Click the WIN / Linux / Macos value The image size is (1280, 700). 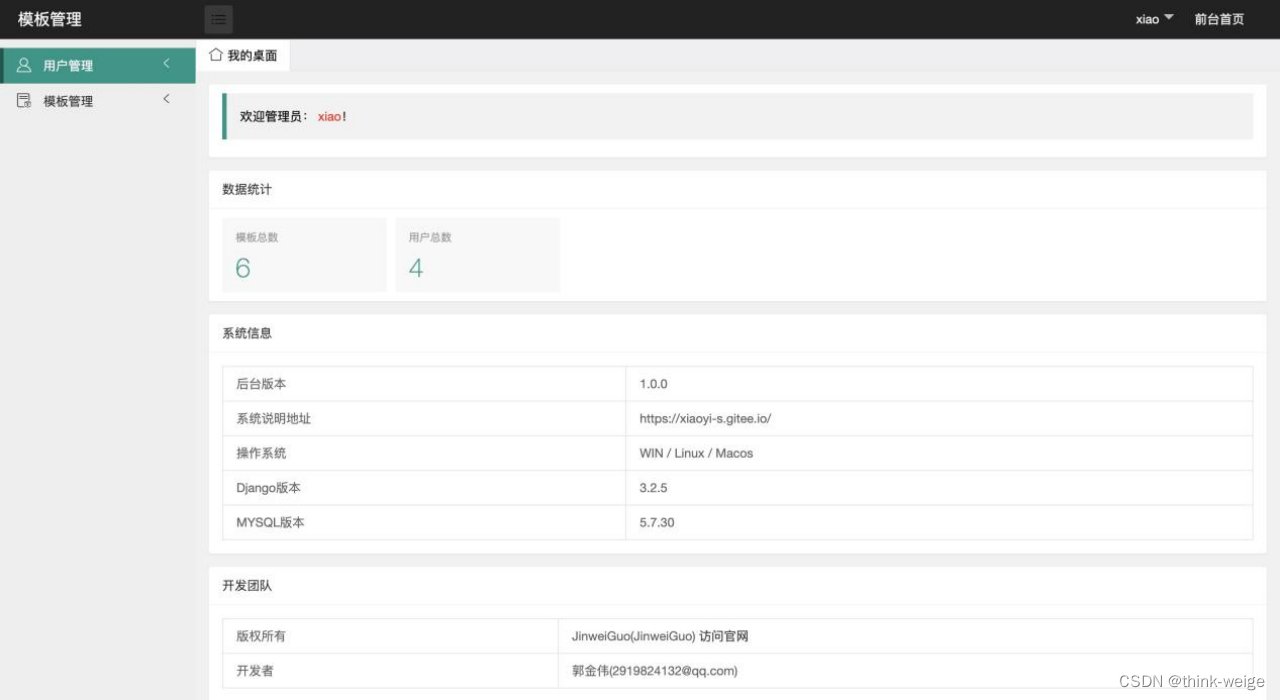pyautogui.click(x=696, y=453)
